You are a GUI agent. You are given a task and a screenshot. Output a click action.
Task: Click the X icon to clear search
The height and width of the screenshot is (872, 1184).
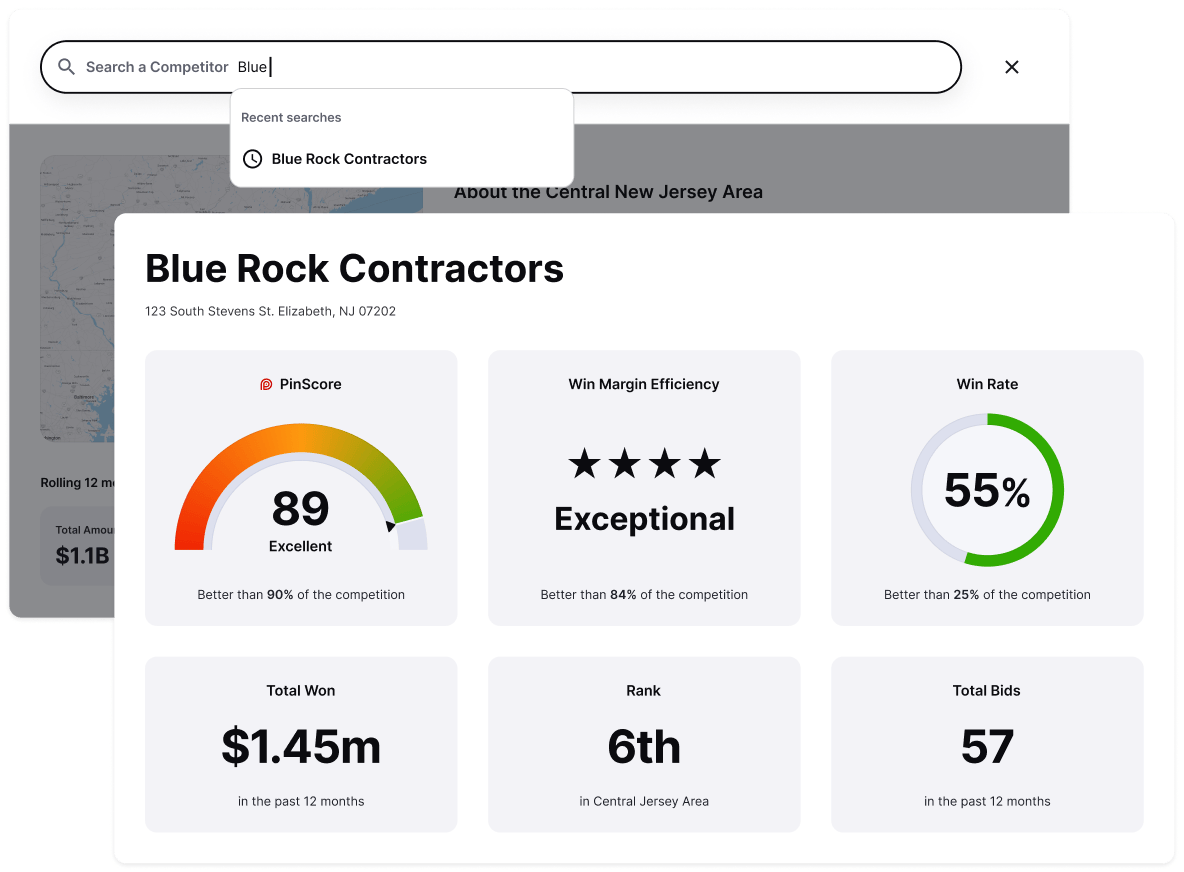1011,67
